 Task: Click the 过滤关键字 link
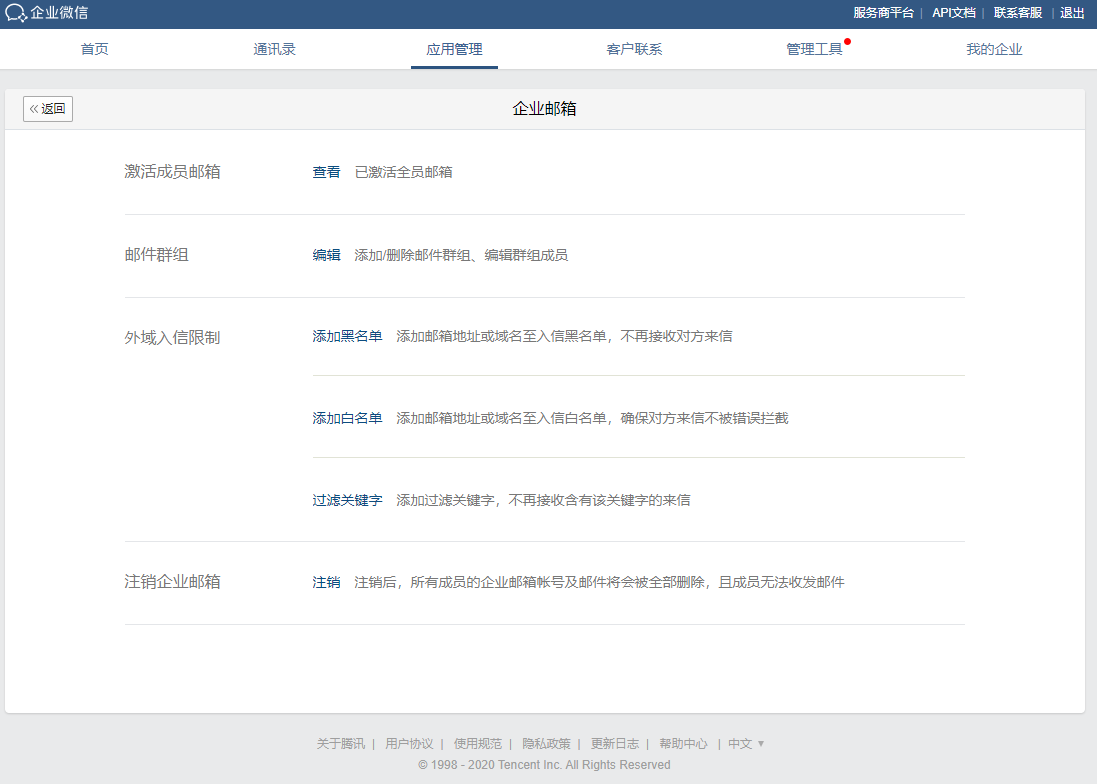click(347, 500)
